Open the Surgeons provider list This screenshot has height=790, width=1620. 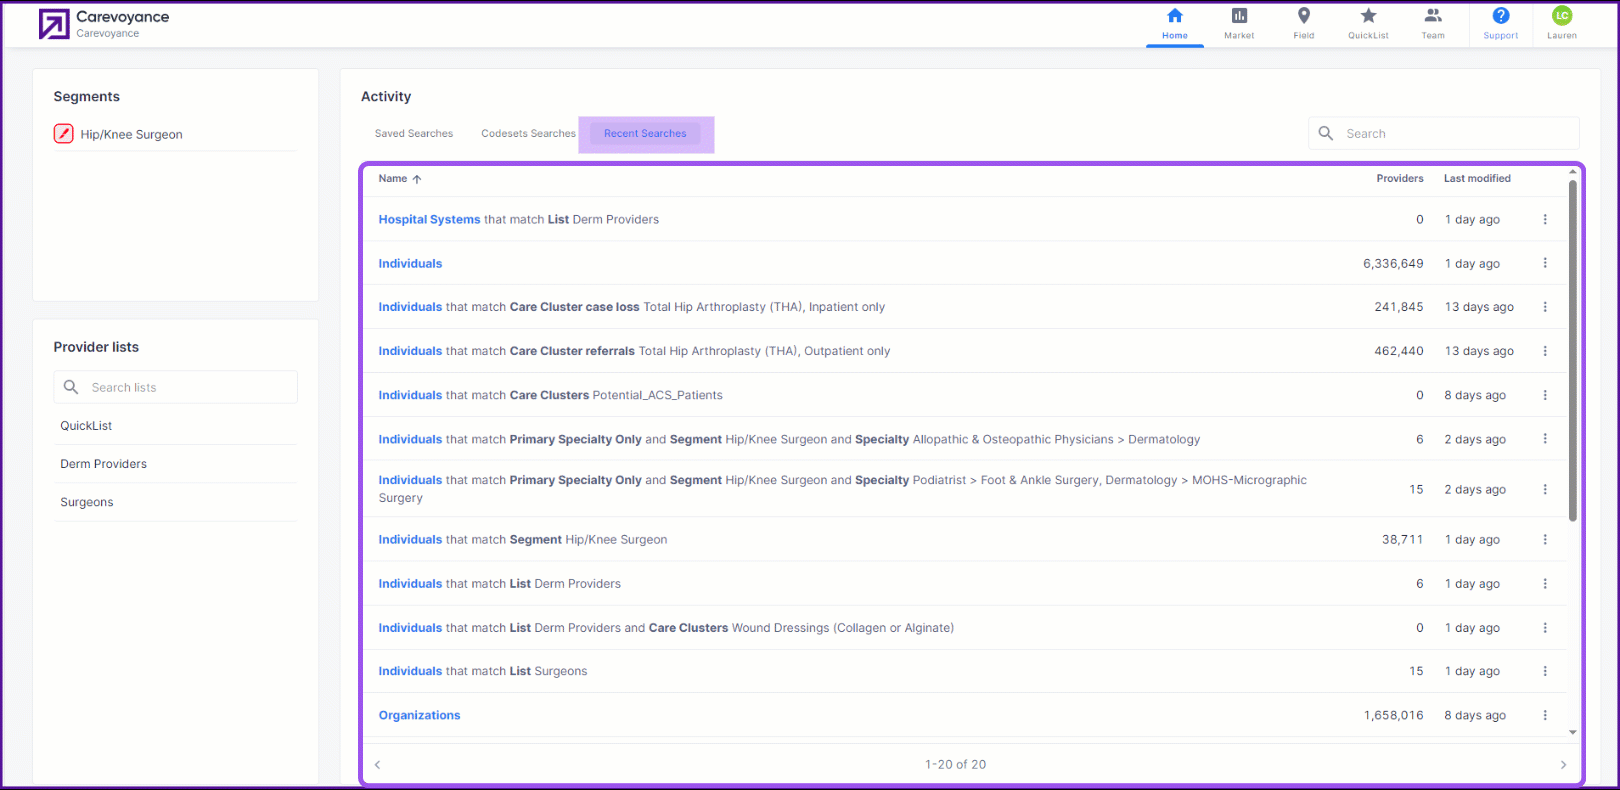pyautogui.click(x=87, y=502)
